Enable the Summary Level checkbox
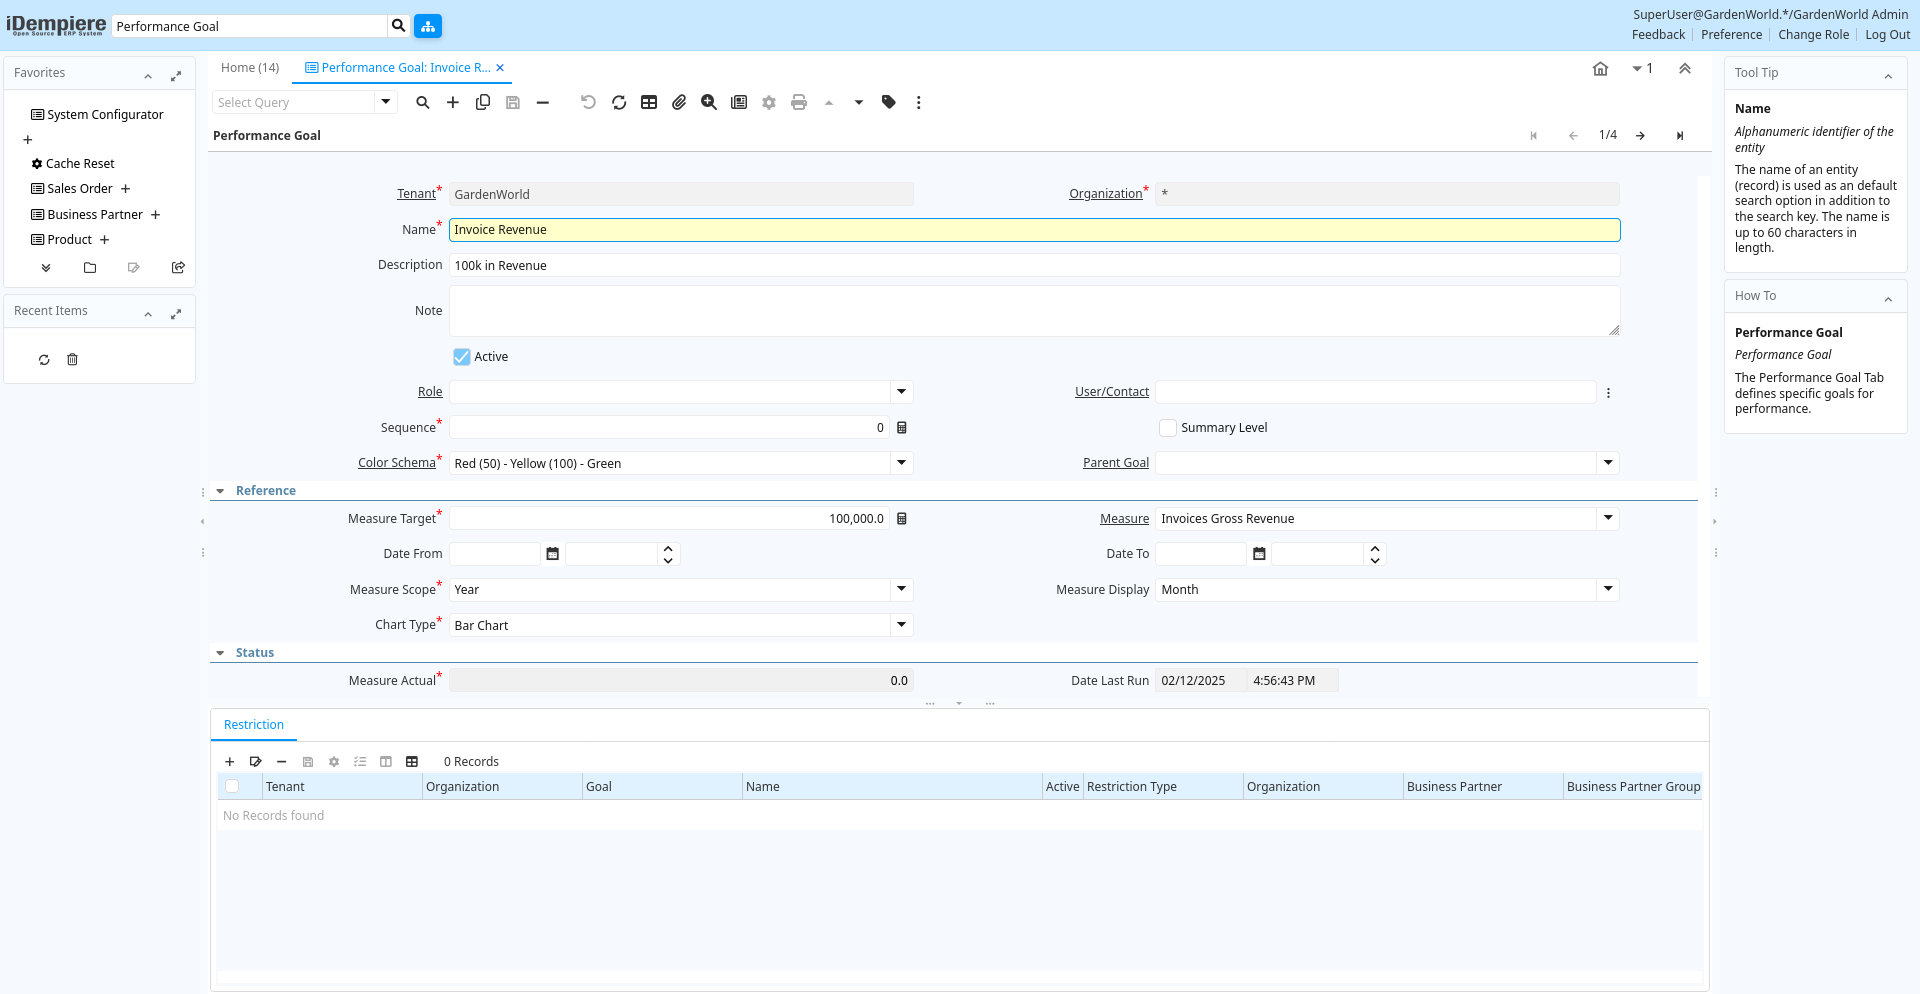1920x994 pixels. pos(1168,428)
